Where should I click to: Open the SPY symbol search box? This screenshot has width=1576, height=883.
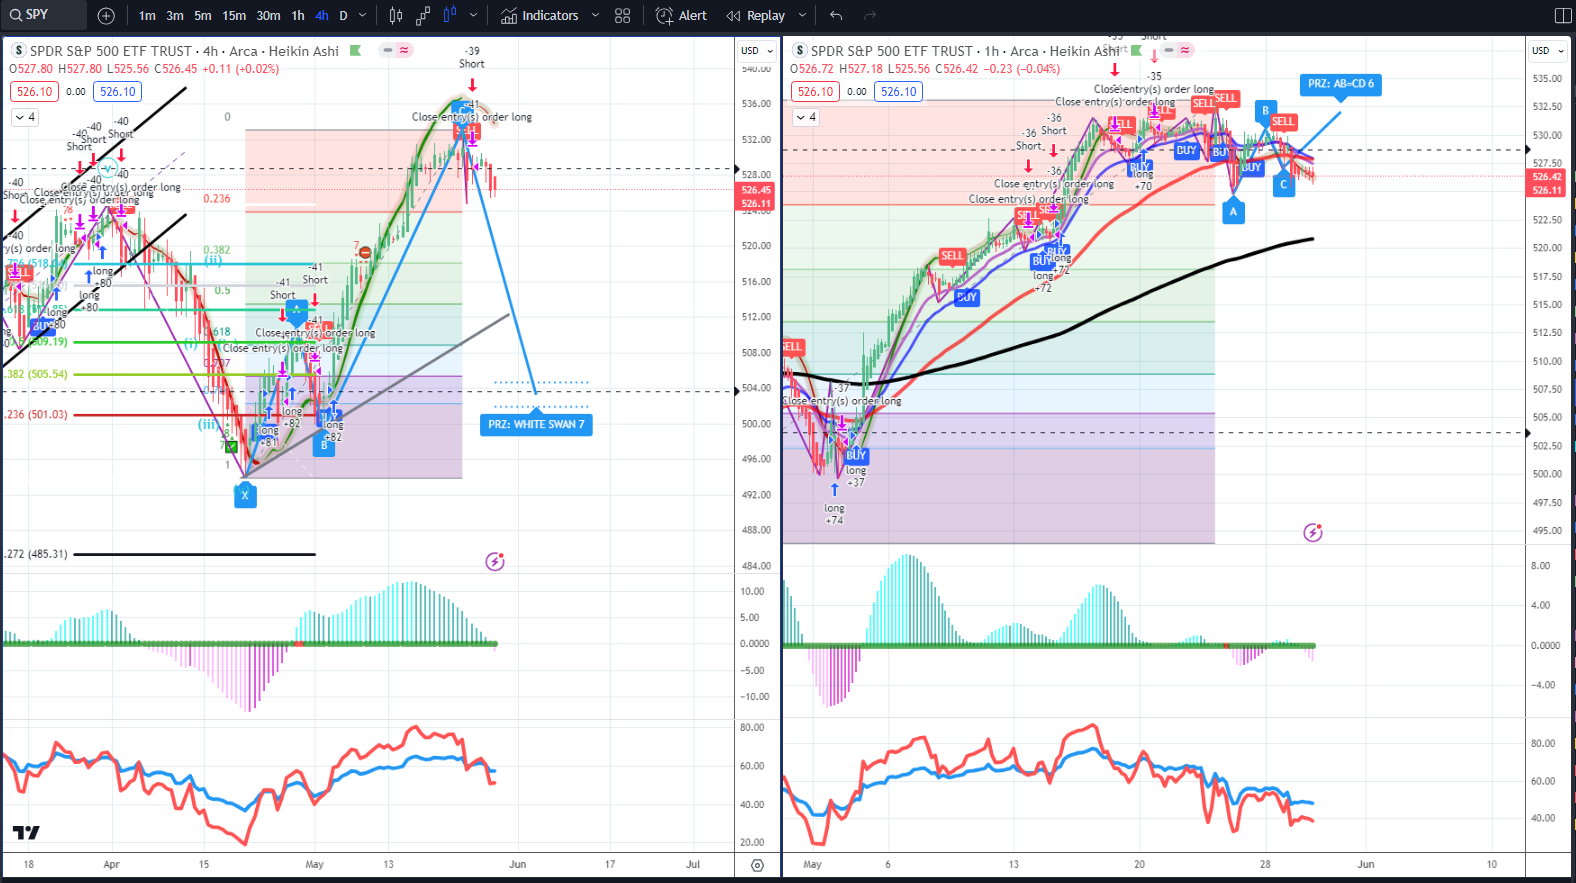pos(43,15)
